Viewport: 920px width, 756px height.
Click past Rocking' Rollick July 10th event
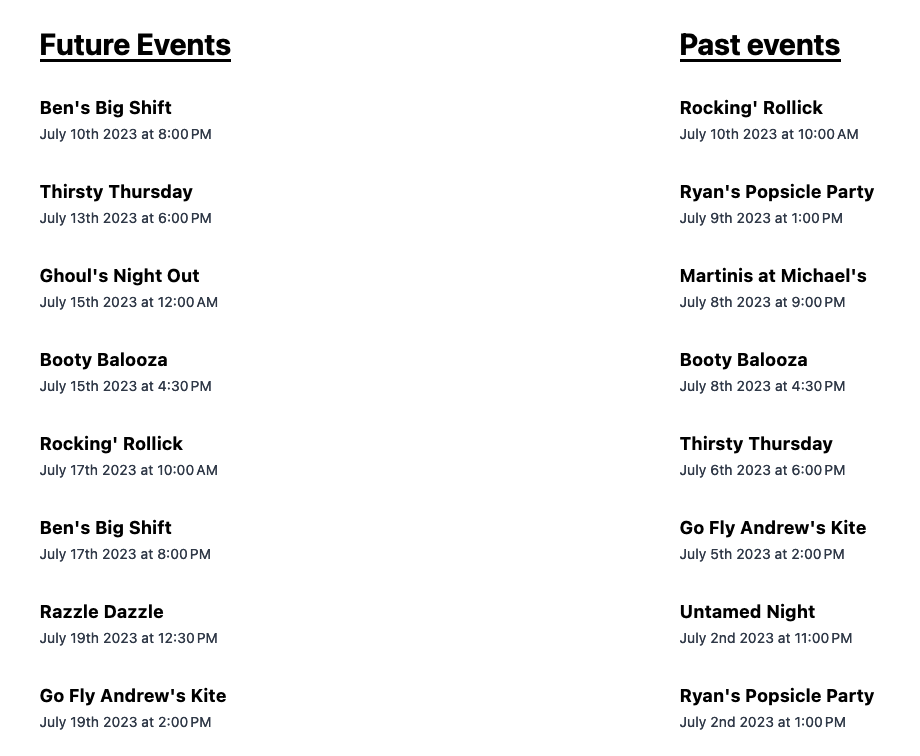[x=751, y=108]
